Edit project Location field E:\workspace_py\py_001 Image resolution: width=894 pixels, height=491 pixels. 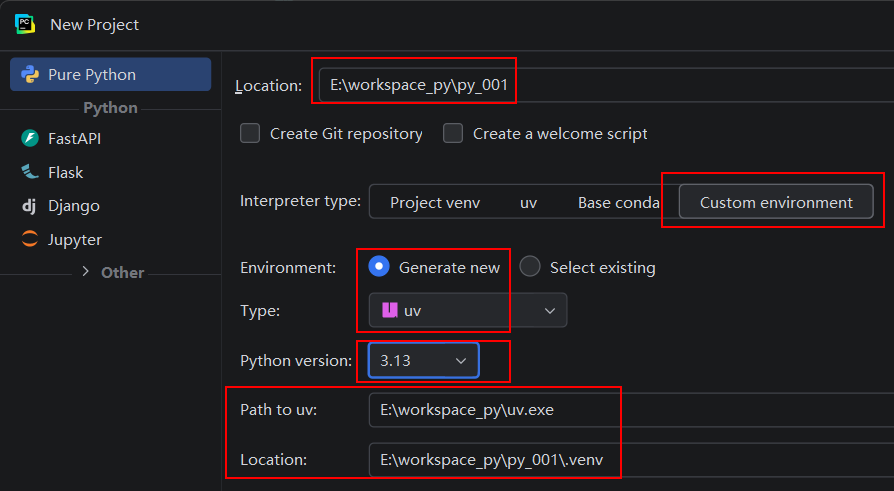606,85
